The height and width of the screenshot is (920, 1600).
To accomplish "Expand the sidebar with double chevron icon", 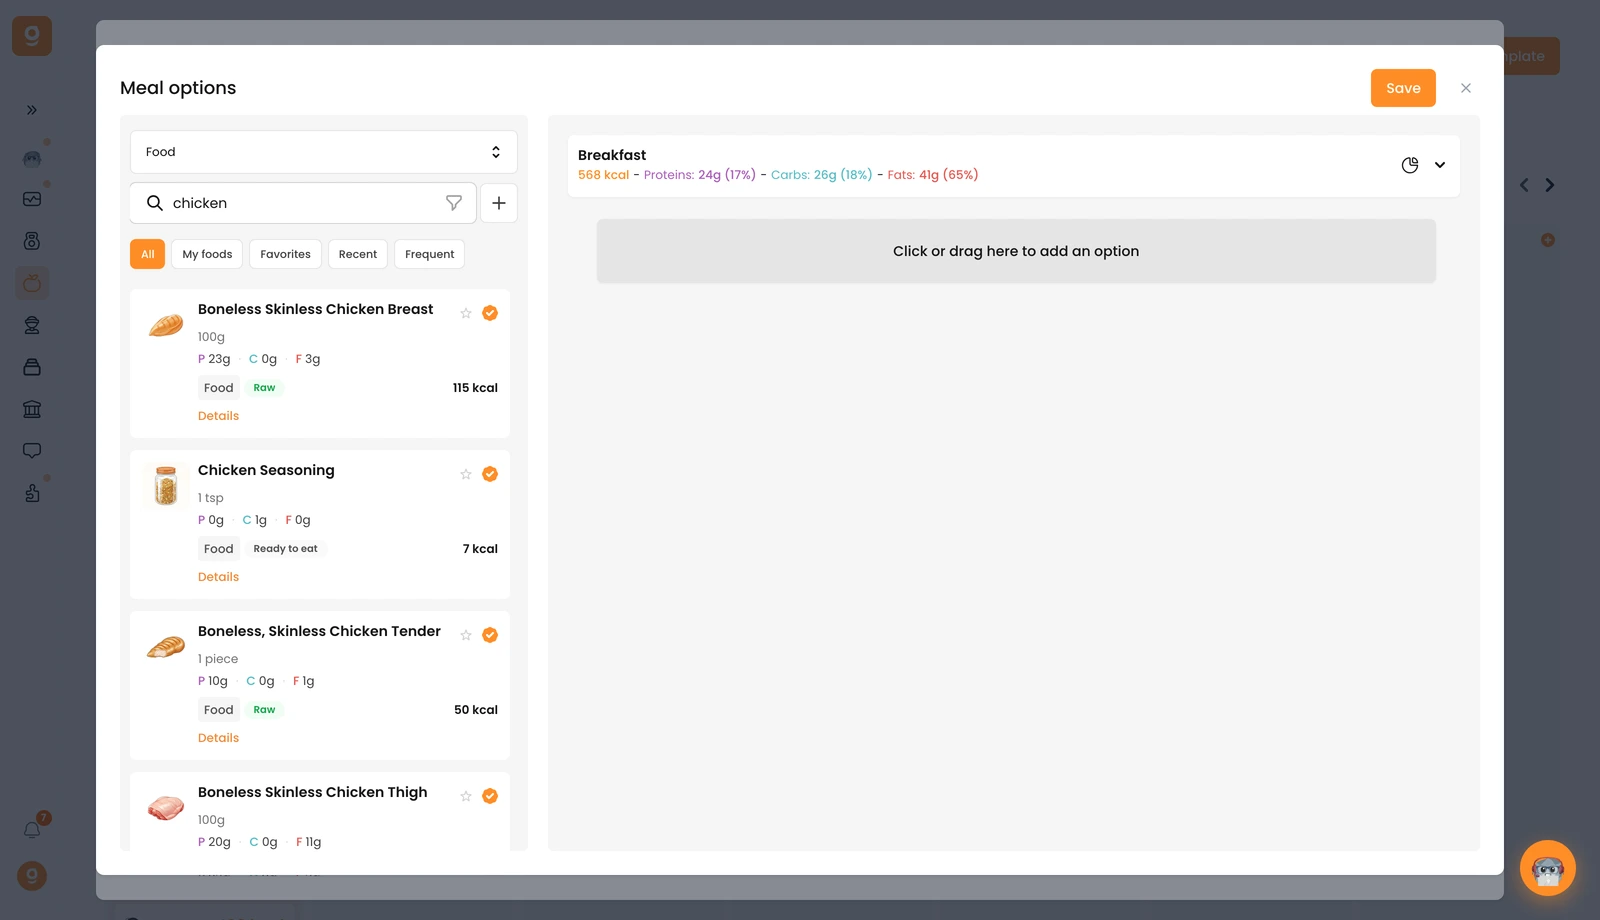I will coord(32,110).
